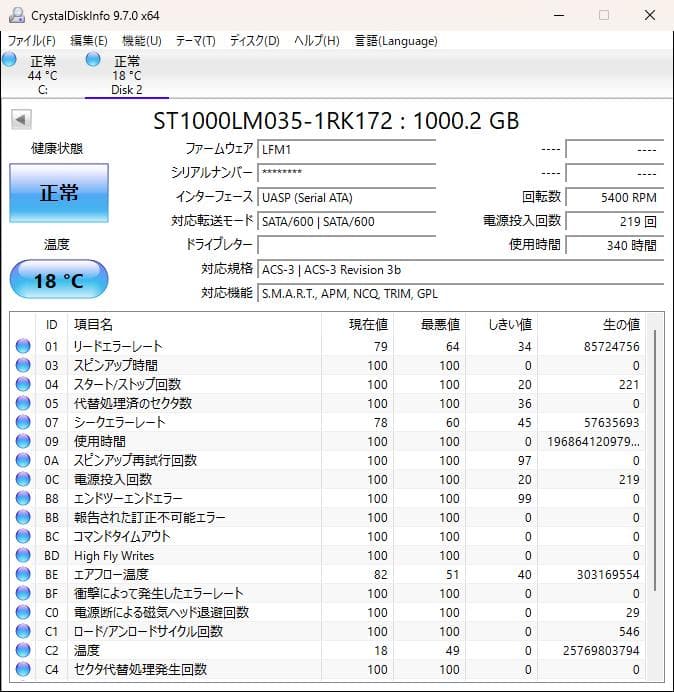Click the 項目名 column header
Image resolution: width=674 pixels, height=692 pixels.
click(94, 324)
